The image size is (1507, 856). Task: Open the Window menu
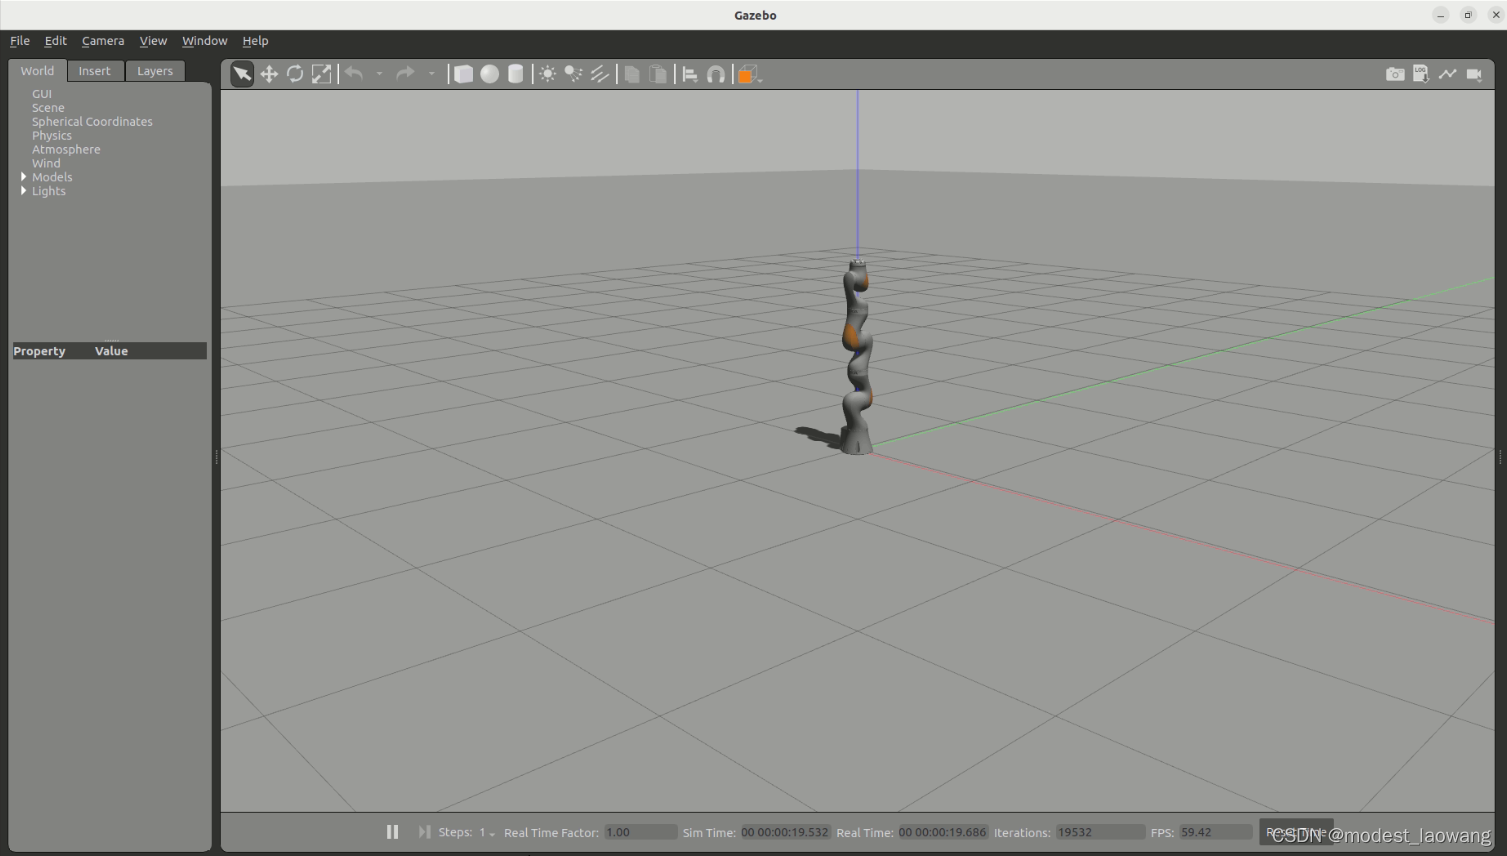[205, 41]
